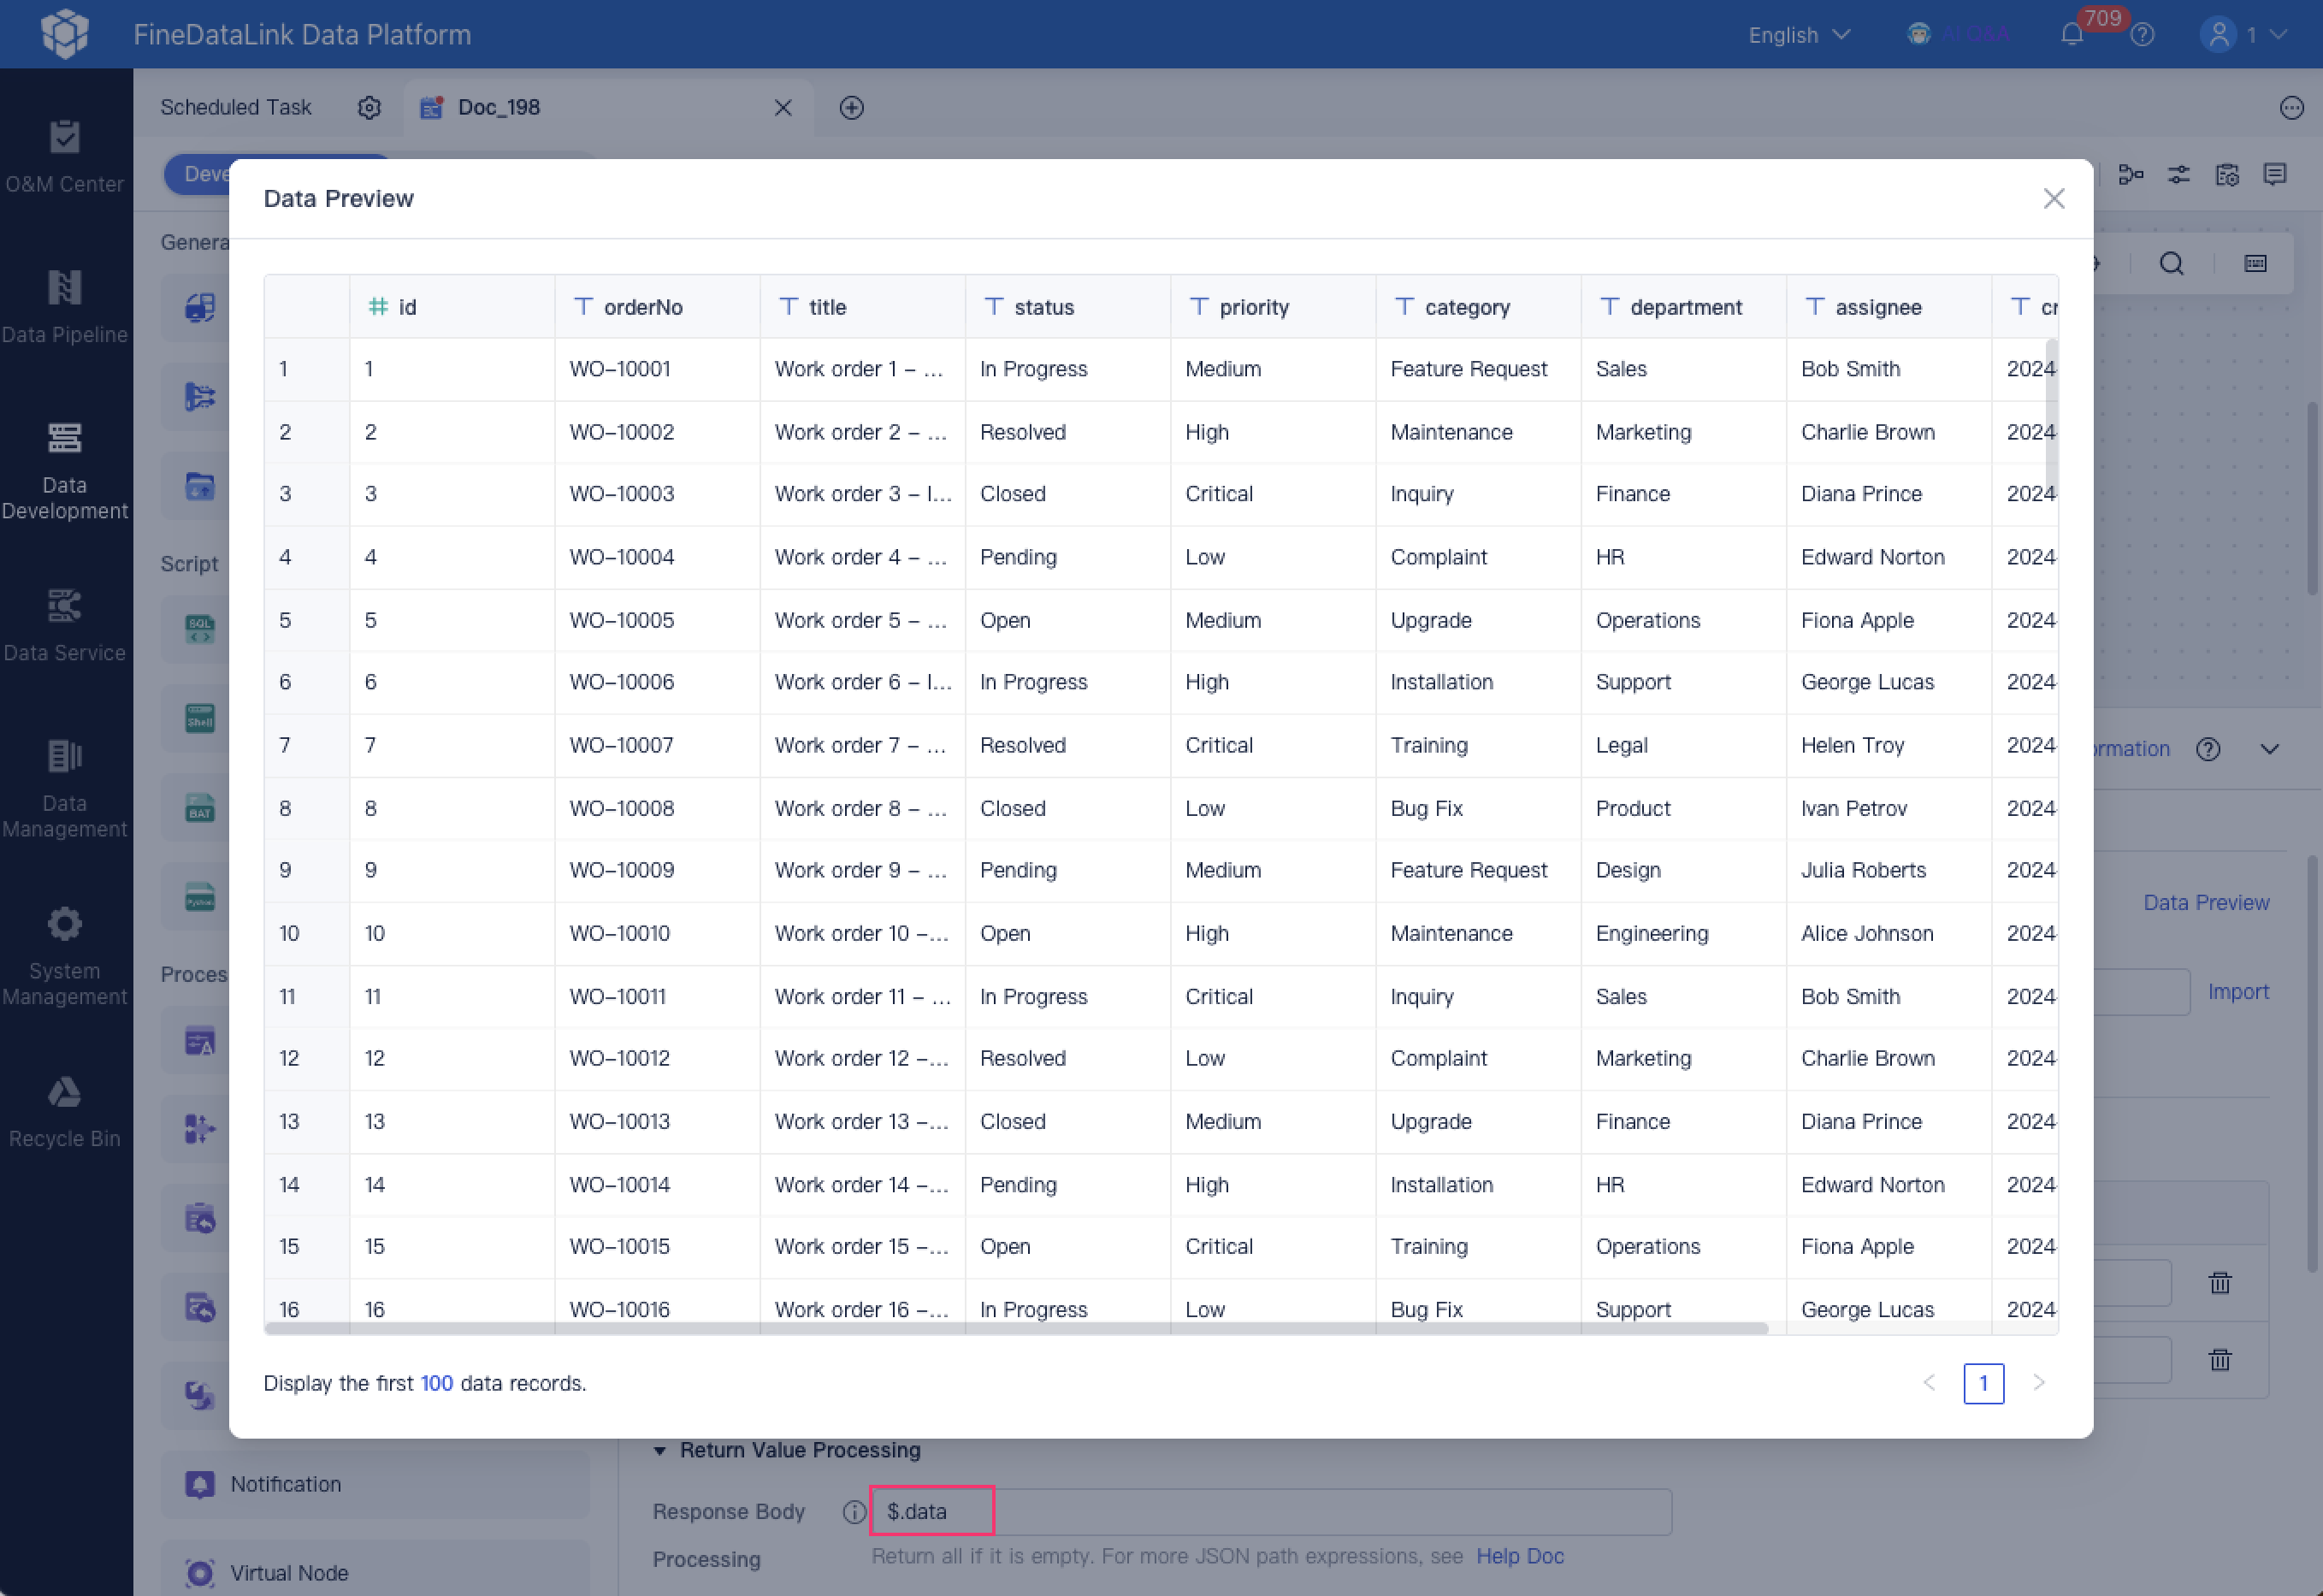Open the Data Pipeline sidebar section

65,307
